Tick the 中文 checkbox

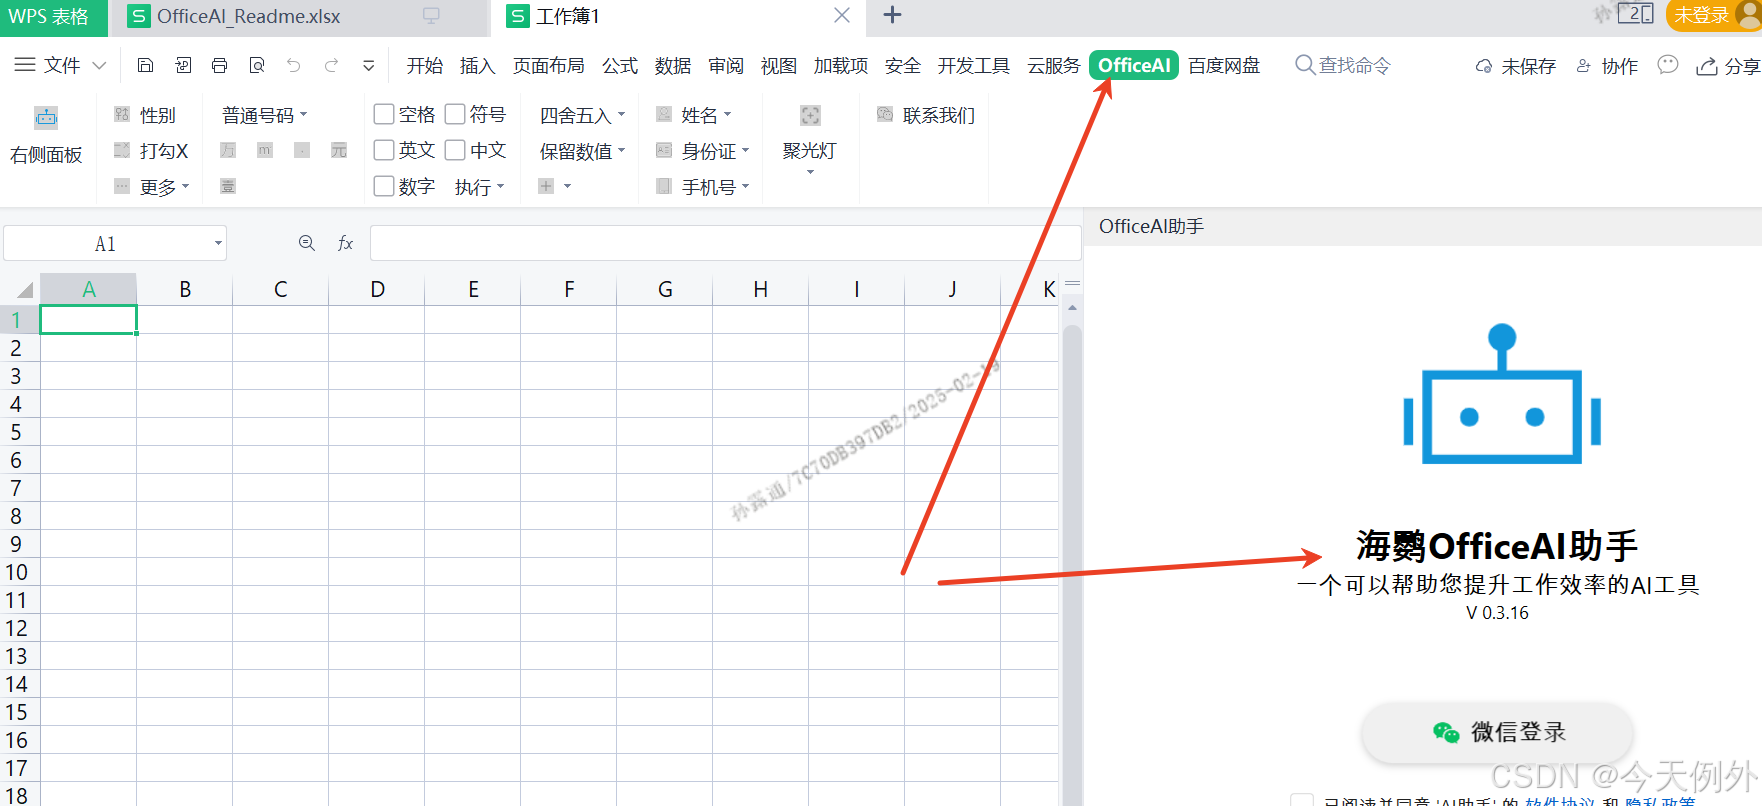click(455, 150)
